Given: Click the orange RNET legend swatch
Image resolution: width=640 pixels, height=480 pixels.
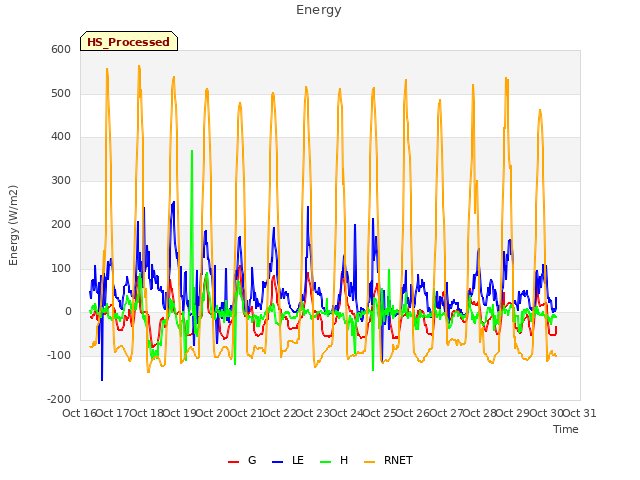Looking at the screenshot, I should [369, 462].
